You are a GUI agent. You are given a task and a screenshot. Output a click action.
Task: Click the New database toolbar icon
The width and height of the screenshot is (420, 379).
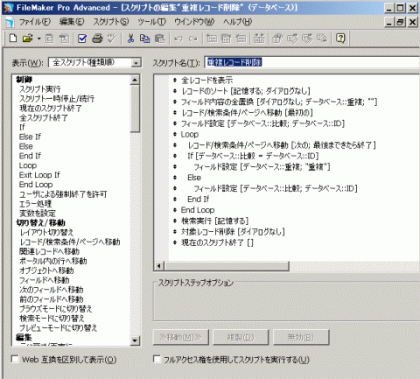13,38
